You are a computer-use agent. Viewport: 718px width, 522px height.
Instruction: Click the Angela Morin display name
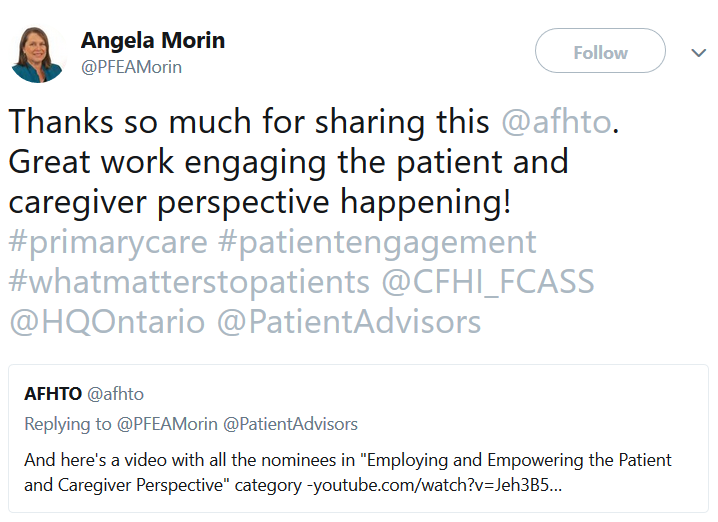[152, 41]
